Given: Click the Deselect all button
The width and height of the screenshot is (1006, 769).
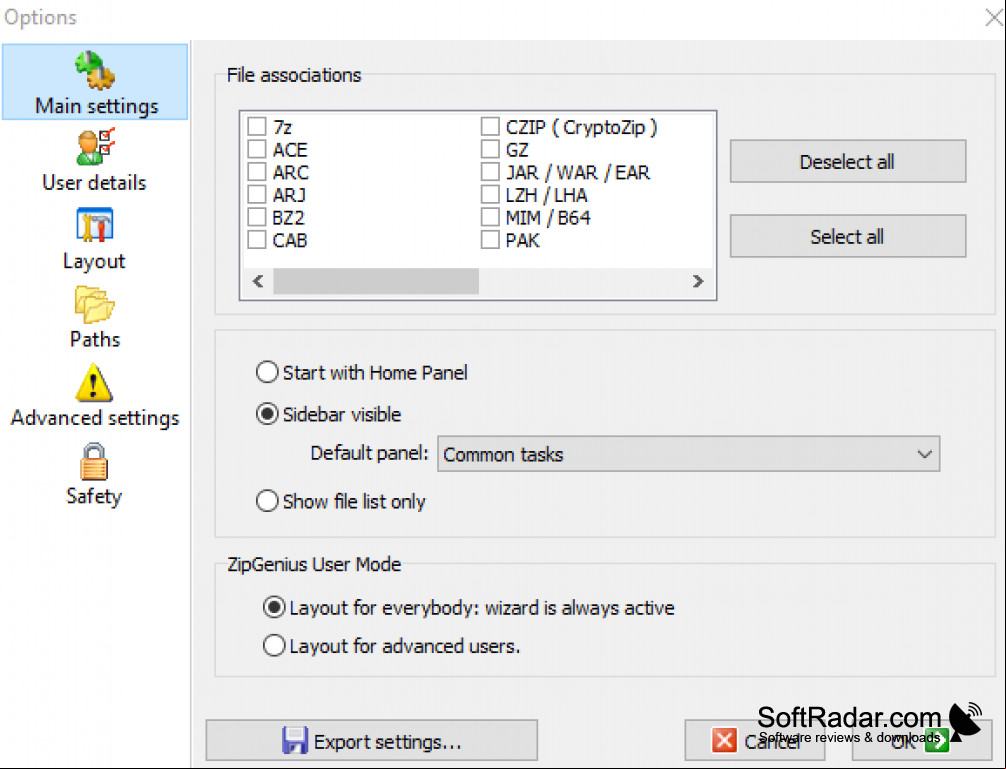Looking at the screenshot, I should tap(848, 162).
